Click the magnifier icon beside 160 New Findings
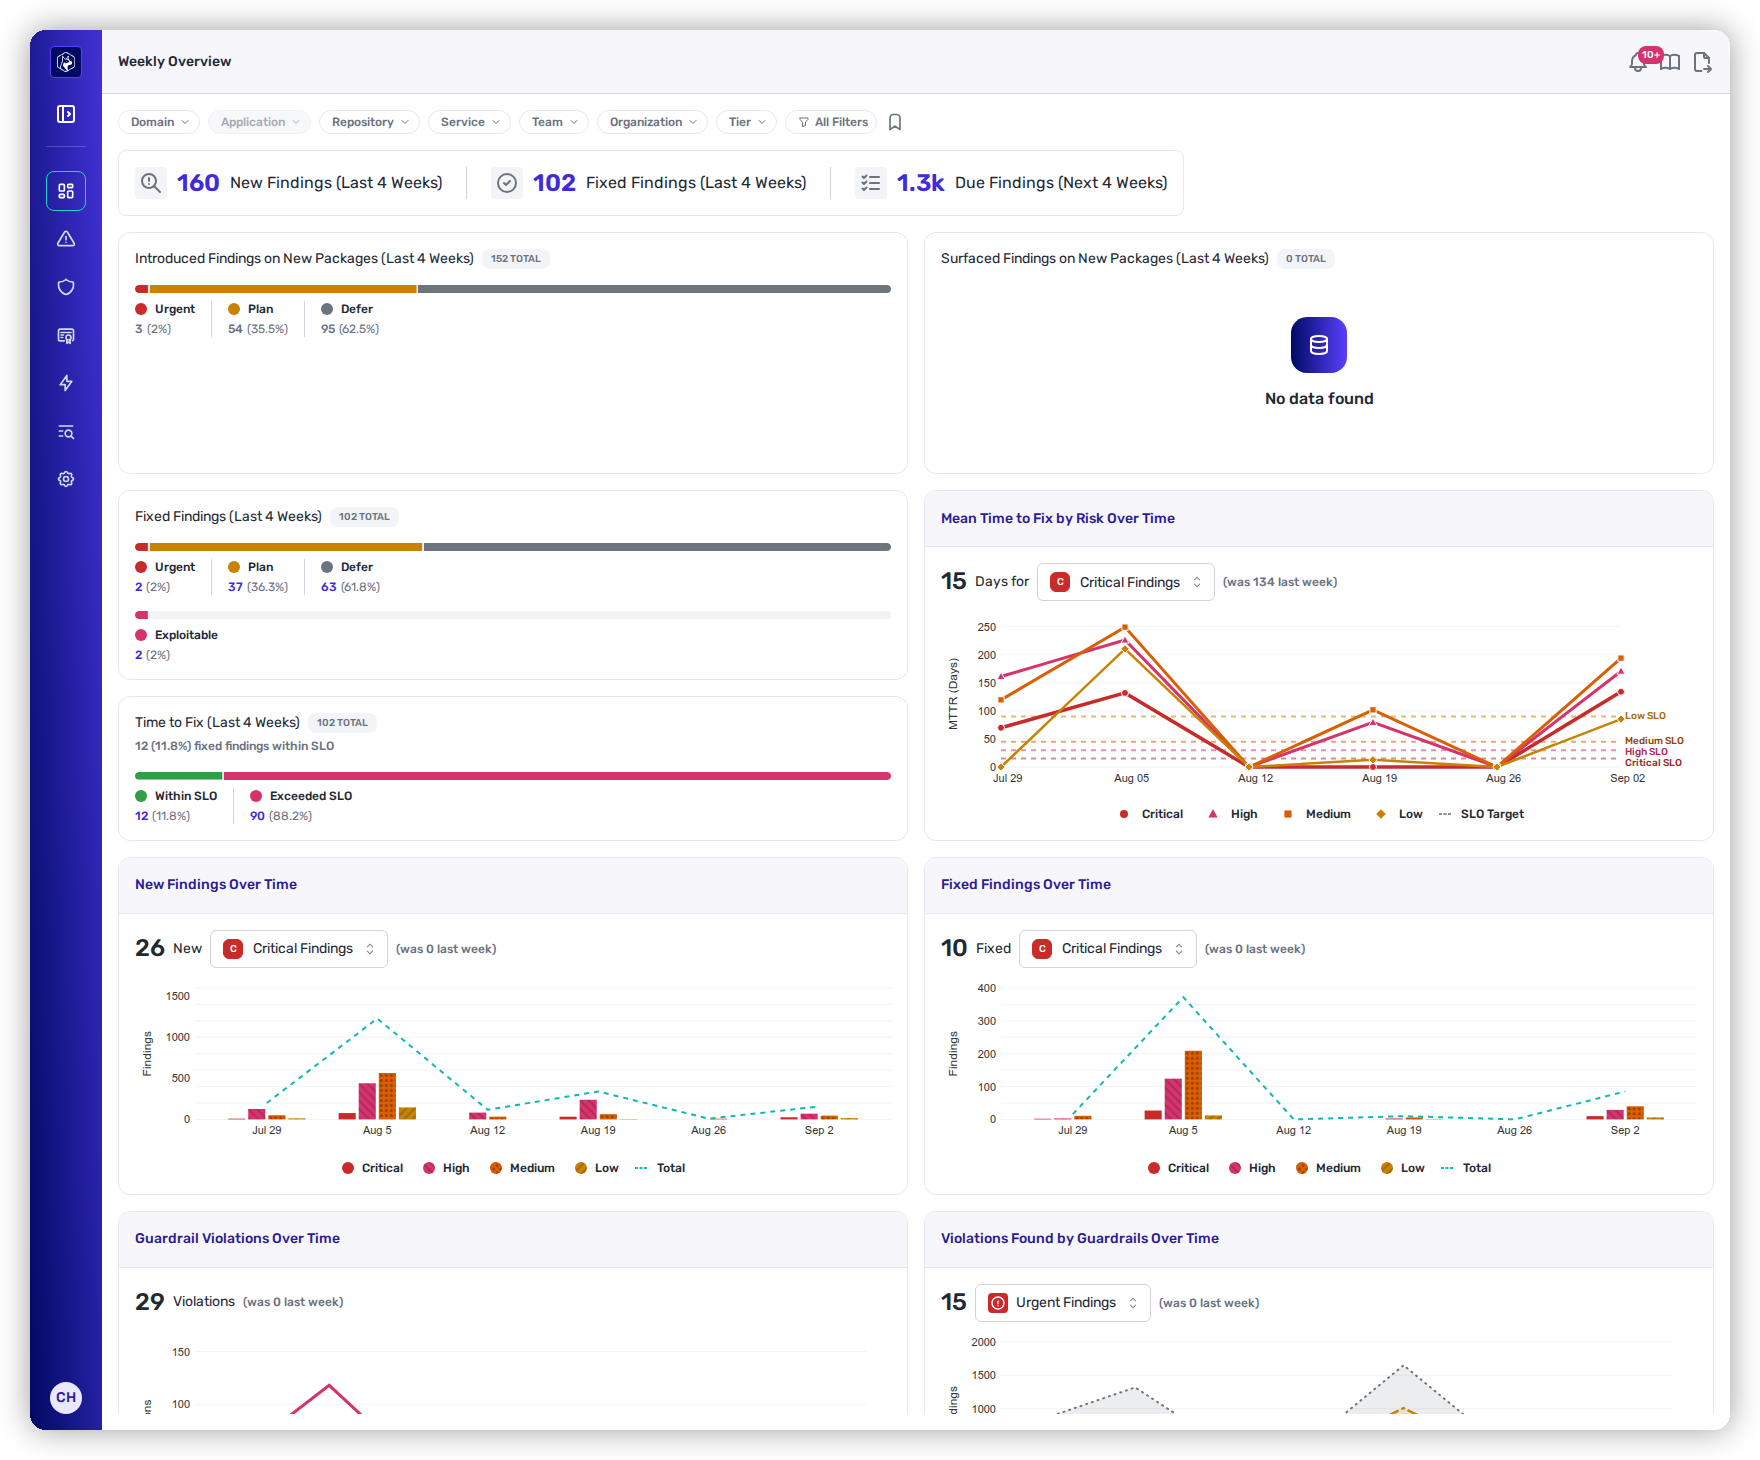The width and height of the screenshot is (1760, 1460). pos(151,183)
